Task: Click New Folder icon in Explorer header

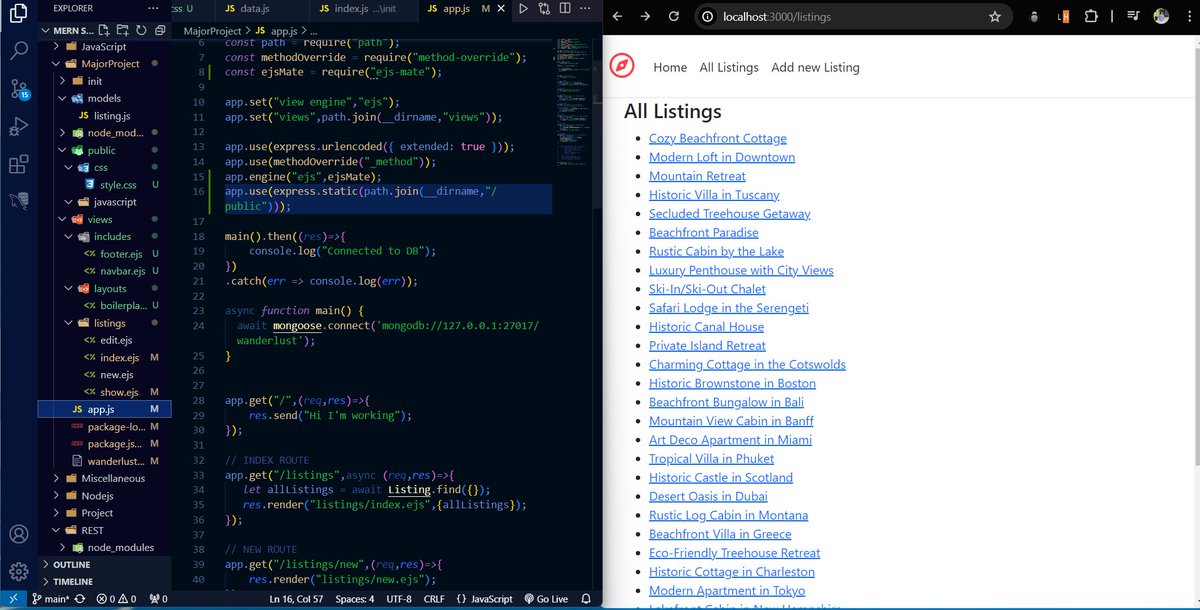Action: coord(123,30)
